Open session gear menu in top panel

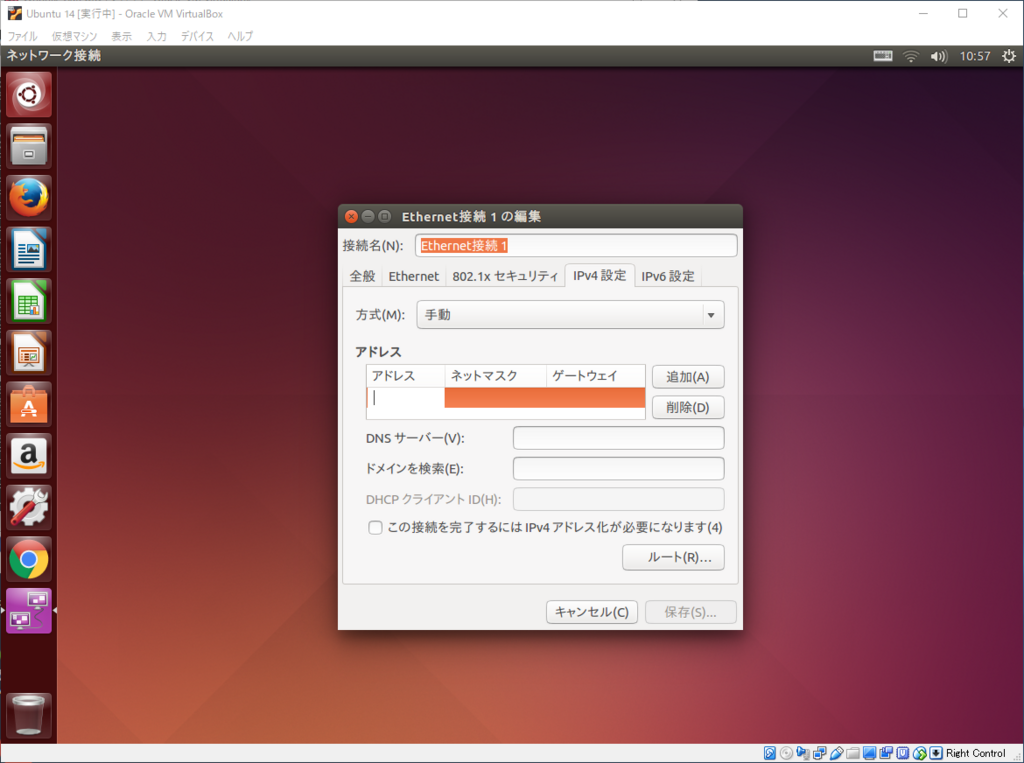click(x=1009, y=56)
